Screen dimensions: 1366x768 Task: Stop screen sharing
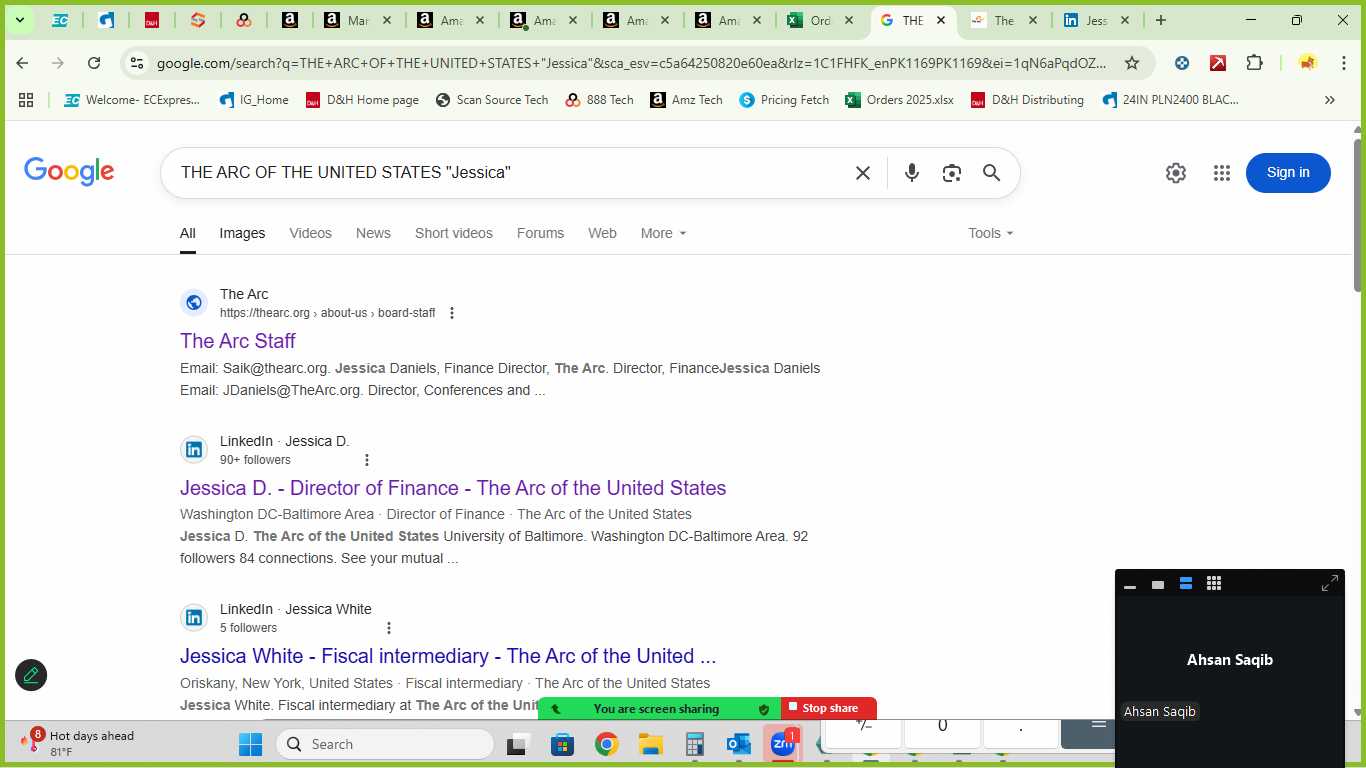click(829, 708)
